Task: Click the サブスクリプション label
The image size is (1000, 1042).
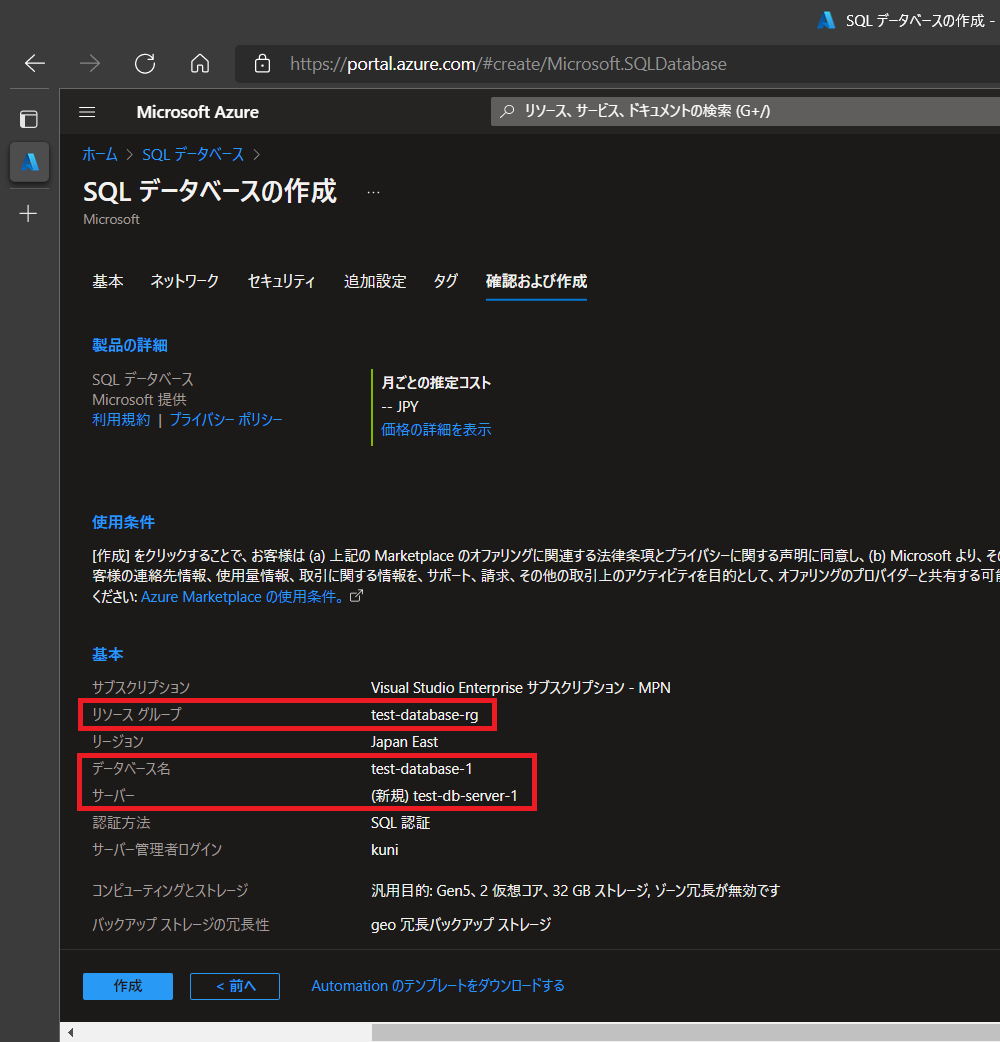Action: pyautogui.click(x=141, y=687)
